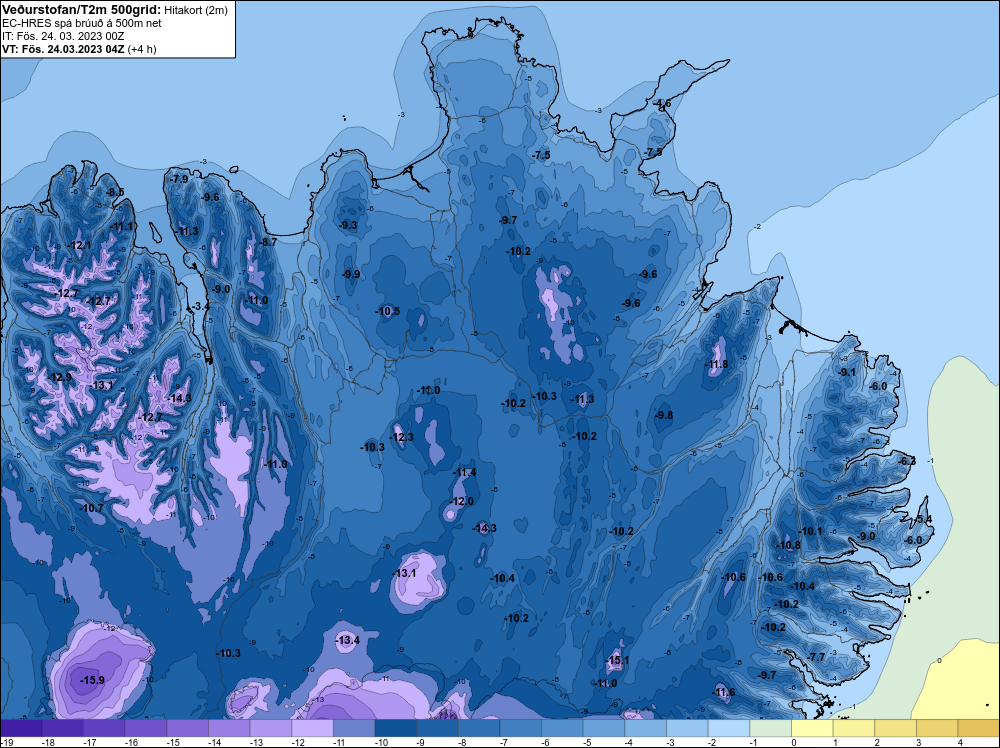
Task: Click the -13.4 temperature label
Action: click(x=348, y=640)
